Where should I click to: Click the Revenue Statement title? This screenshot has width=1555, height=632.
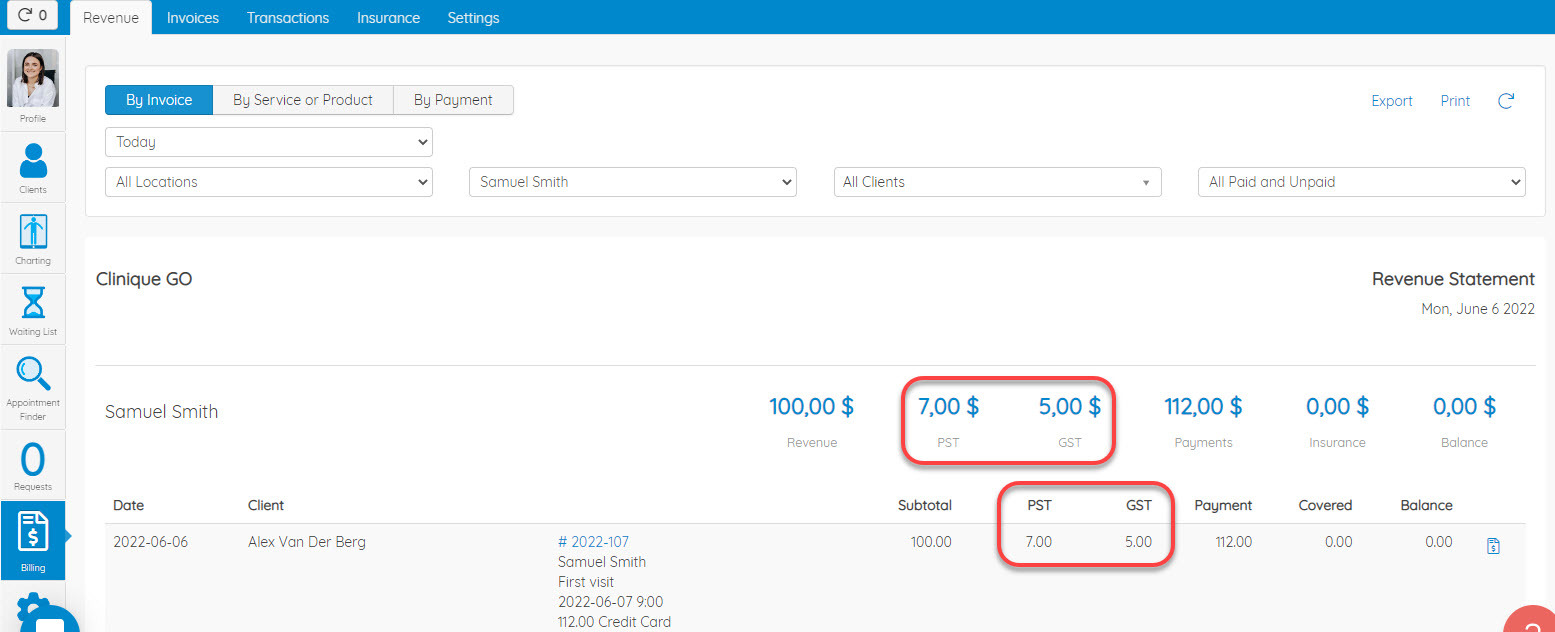[1453, 279]
